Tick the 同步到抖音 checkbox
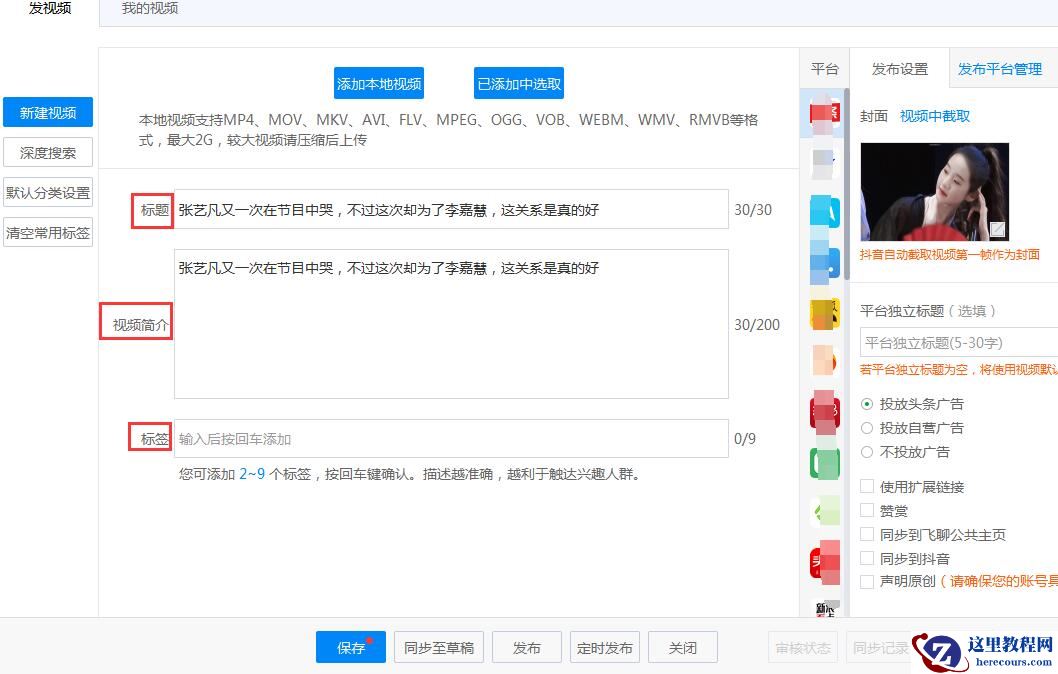This screenshot has height=674, width=1058. pos(867,559)
